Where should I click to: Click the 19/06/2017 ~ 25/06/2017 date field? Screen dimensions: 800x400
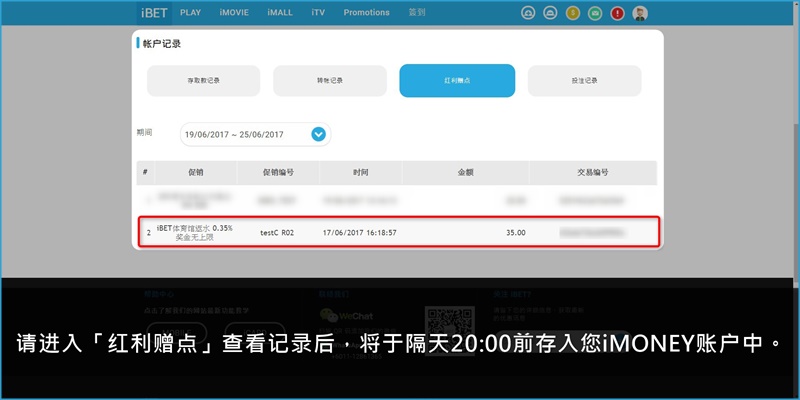(x=255, y=135)
